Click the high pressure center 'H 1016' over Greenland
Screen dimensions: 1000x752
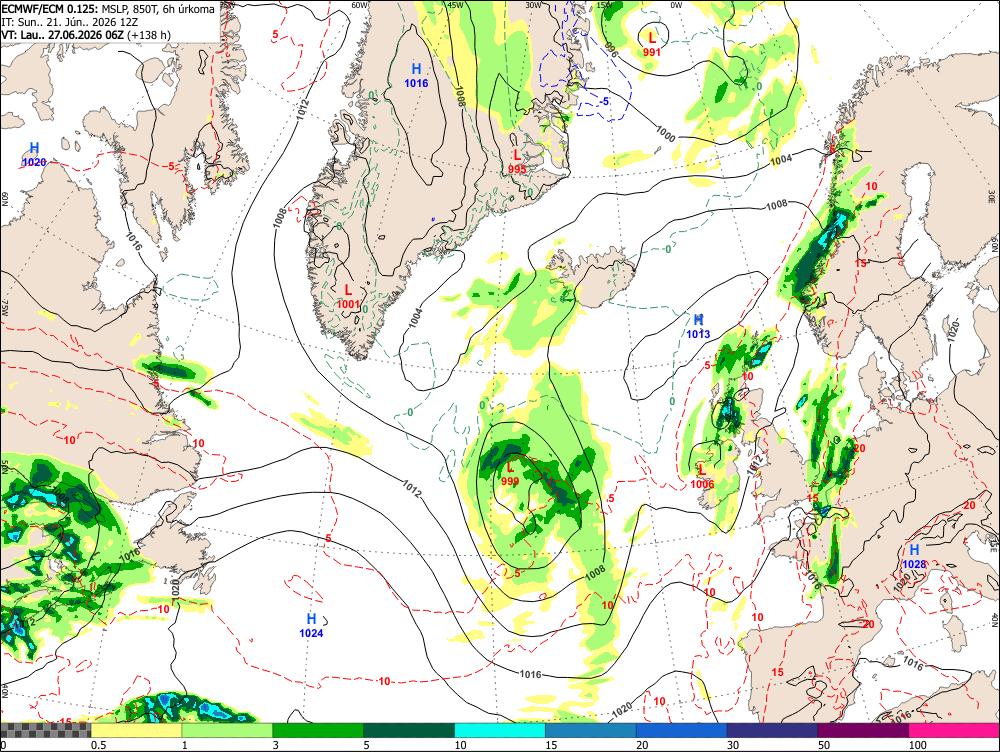pos(416,75)
